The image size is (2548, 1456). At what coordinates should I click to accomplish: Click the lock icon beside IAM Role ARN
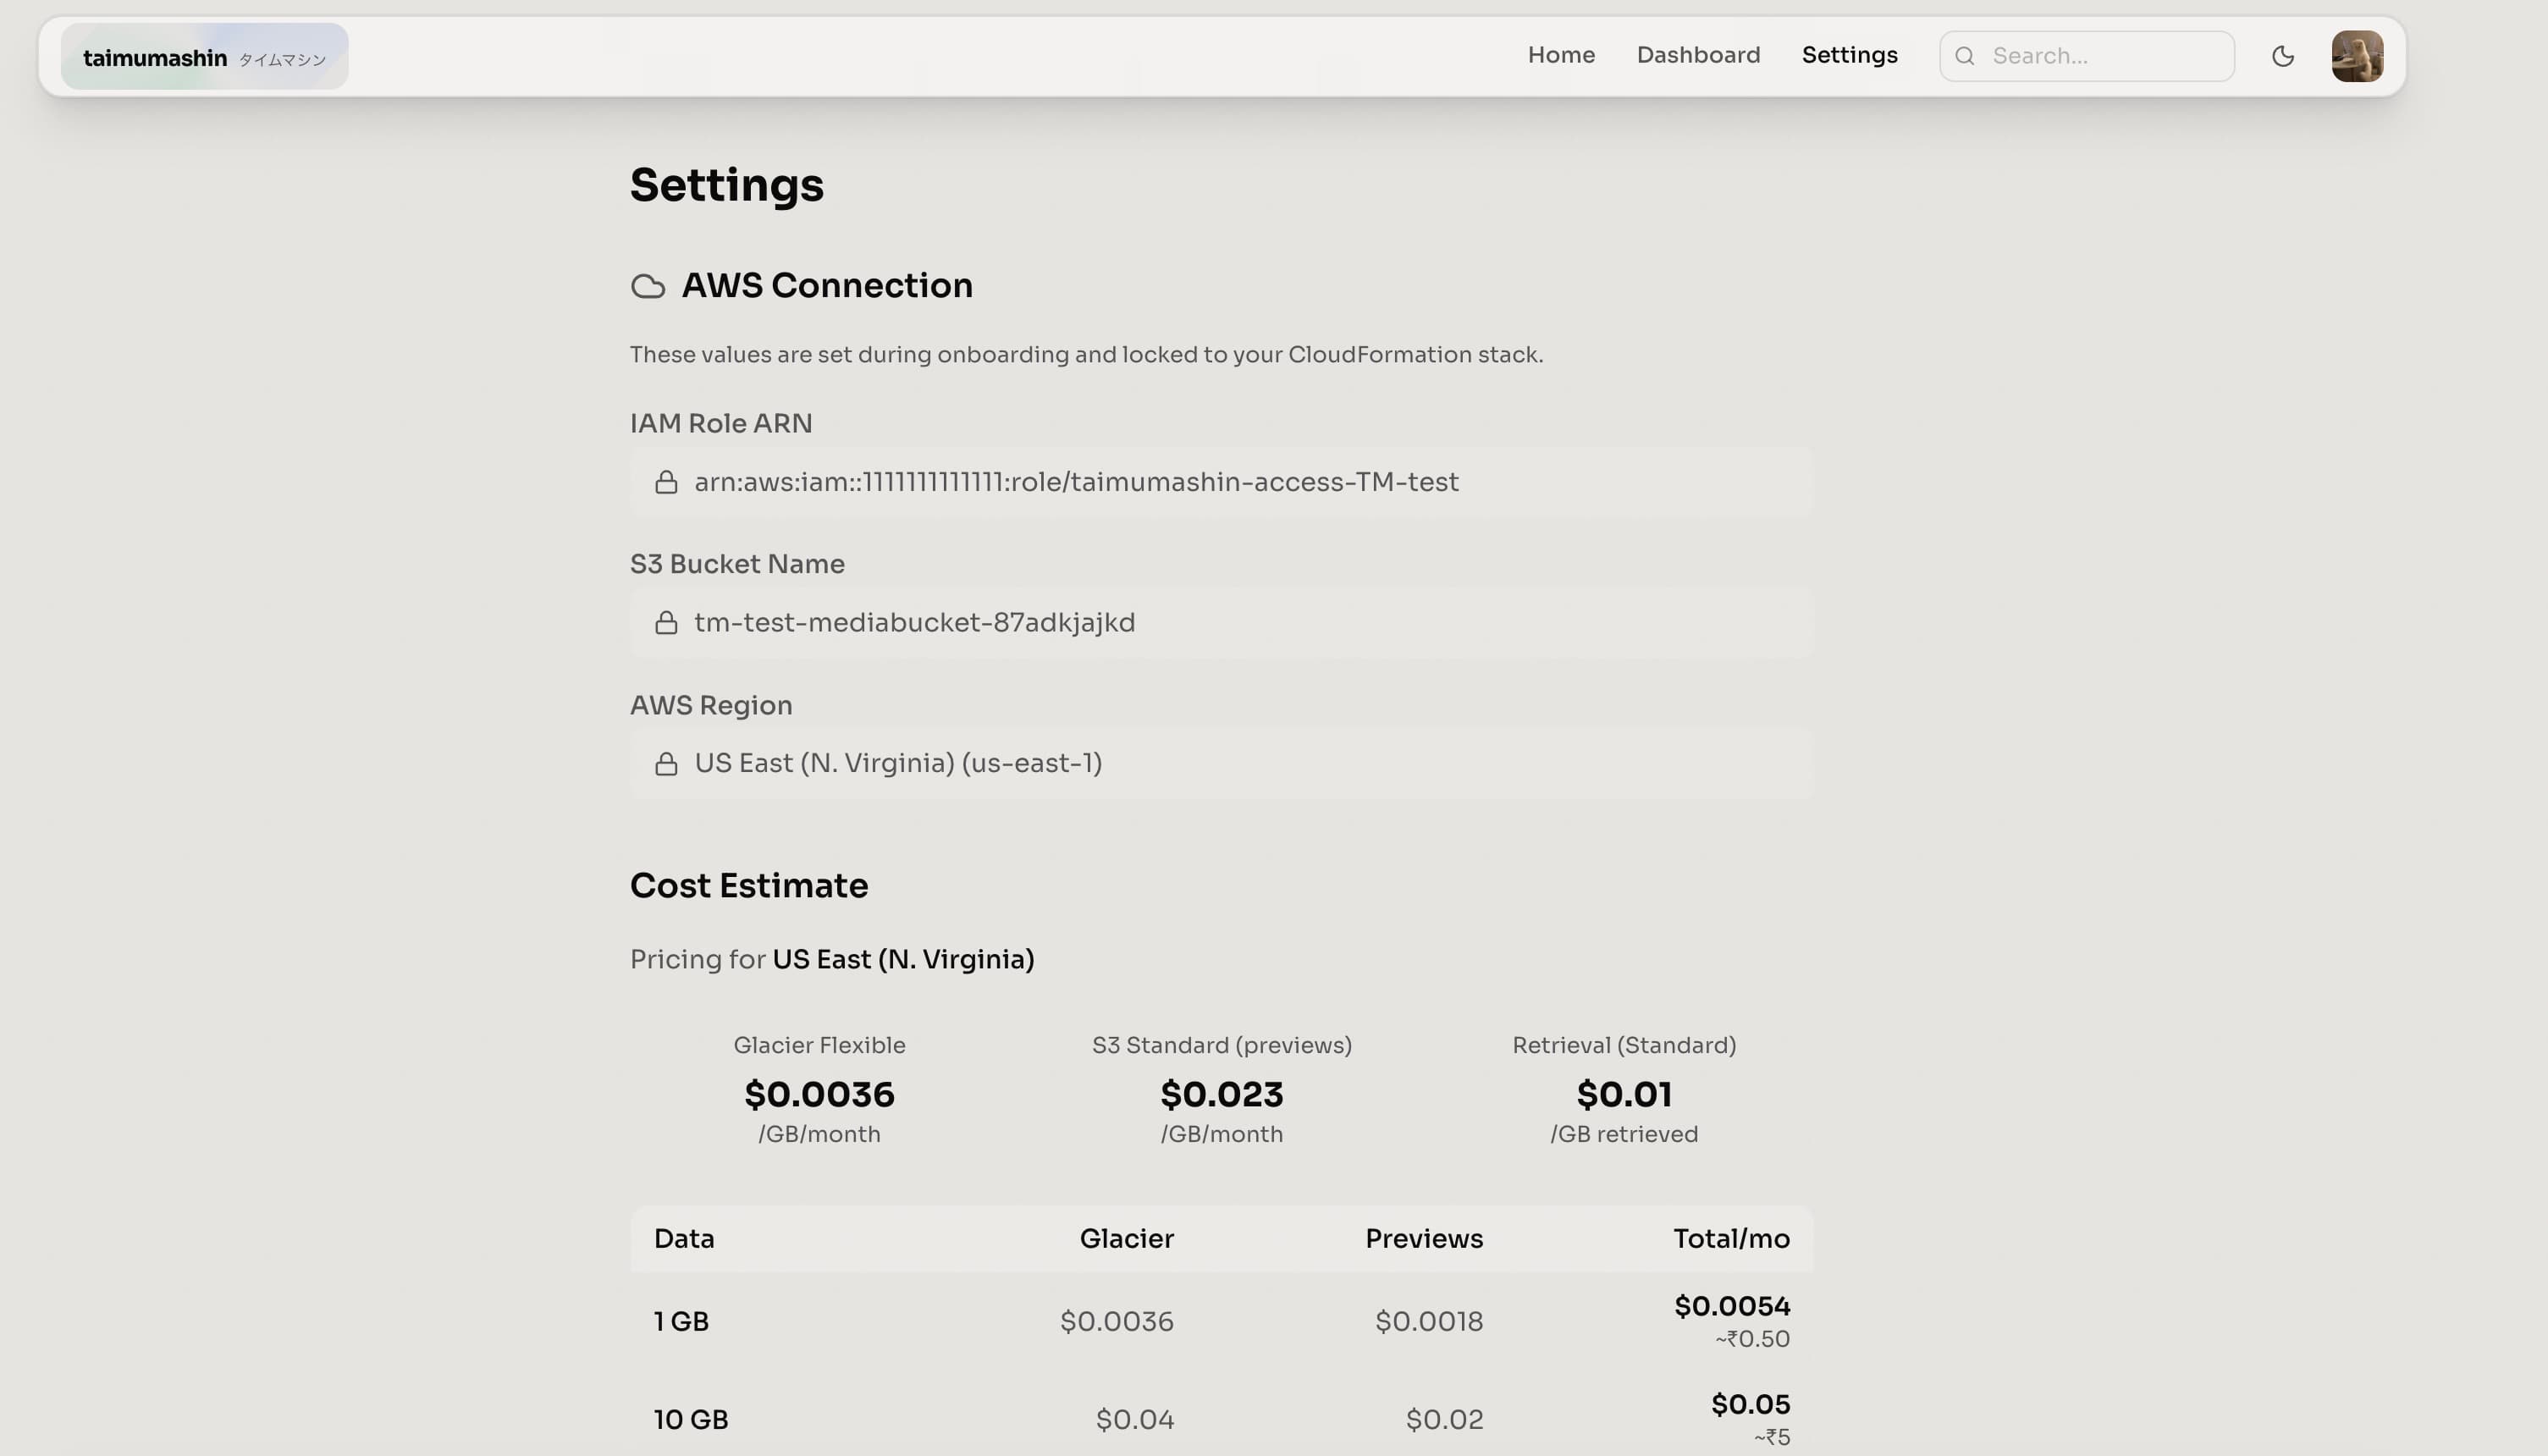(666, 482)
